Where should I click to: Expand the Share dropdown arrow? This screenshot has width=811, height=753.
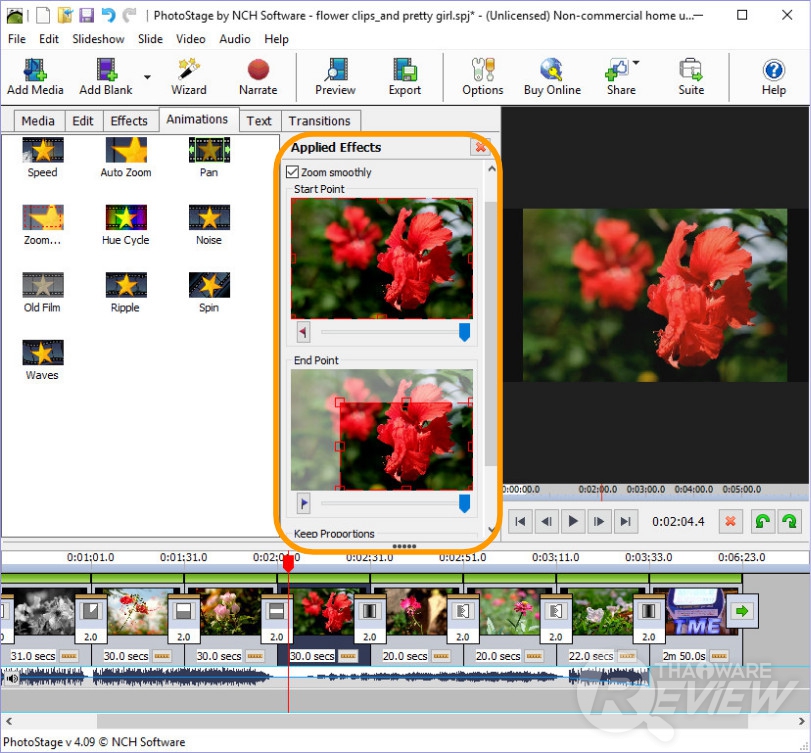(x=636, y=64)
